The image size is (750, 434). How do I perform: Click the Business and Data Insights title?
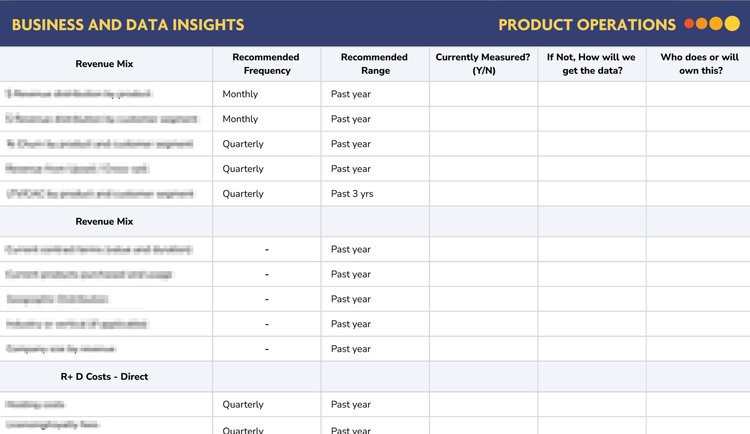click(x=128, y=24)
